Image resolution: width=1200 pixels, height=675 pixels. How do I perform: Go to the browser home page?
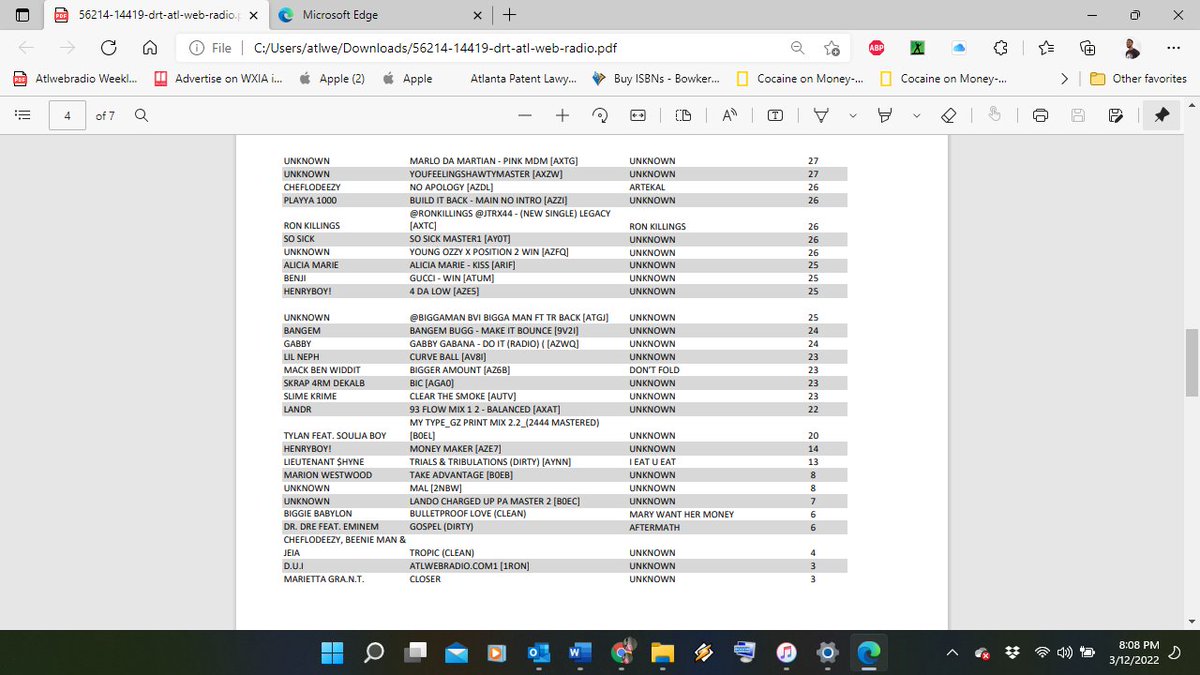click(x=149, y=47)
